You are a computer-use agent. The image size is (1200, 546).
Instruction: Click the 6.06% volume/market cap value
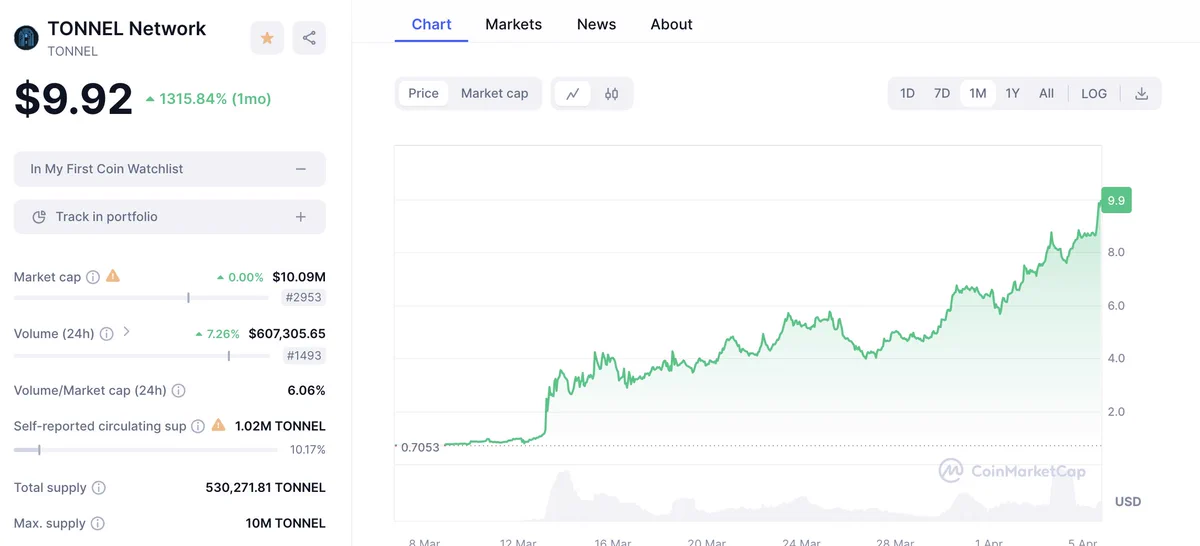(306, 391)
